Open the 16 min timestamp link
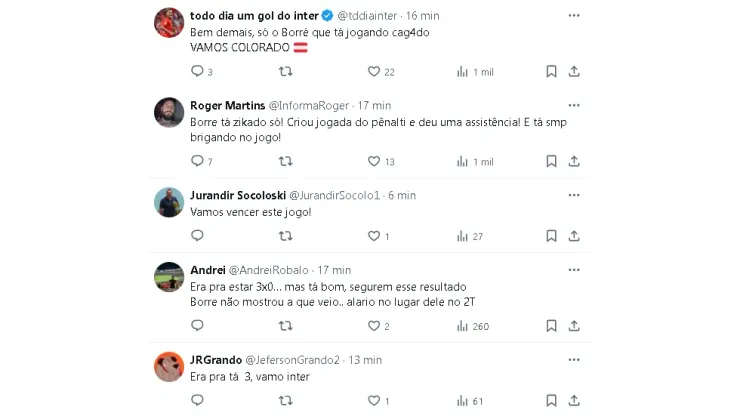The width and height of the screenshot is (740, 416). click(423, 16)
